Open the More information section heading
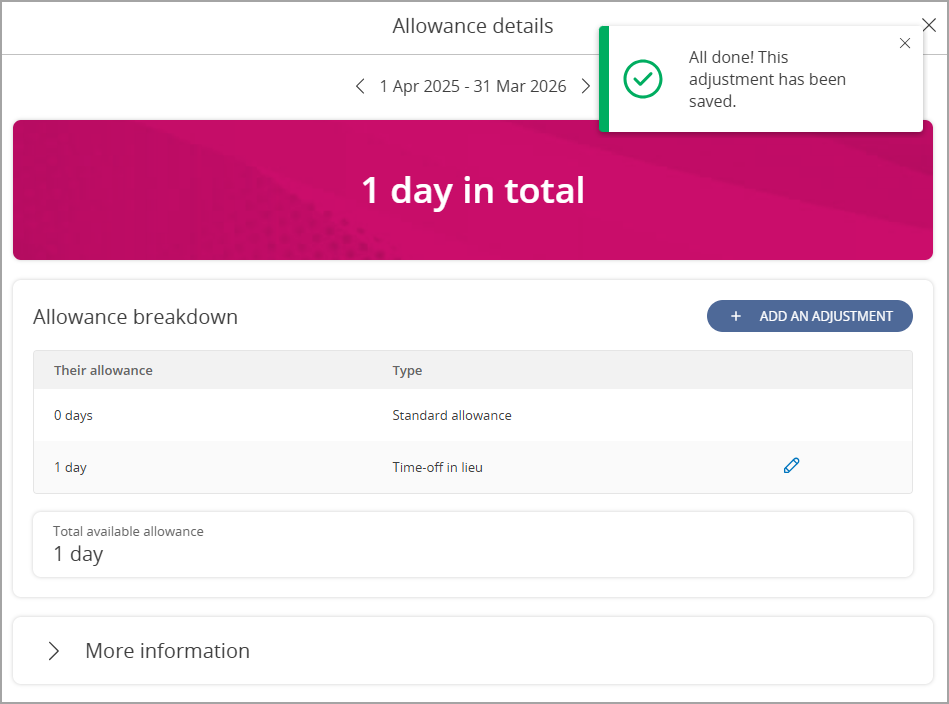 click(167, 651)
